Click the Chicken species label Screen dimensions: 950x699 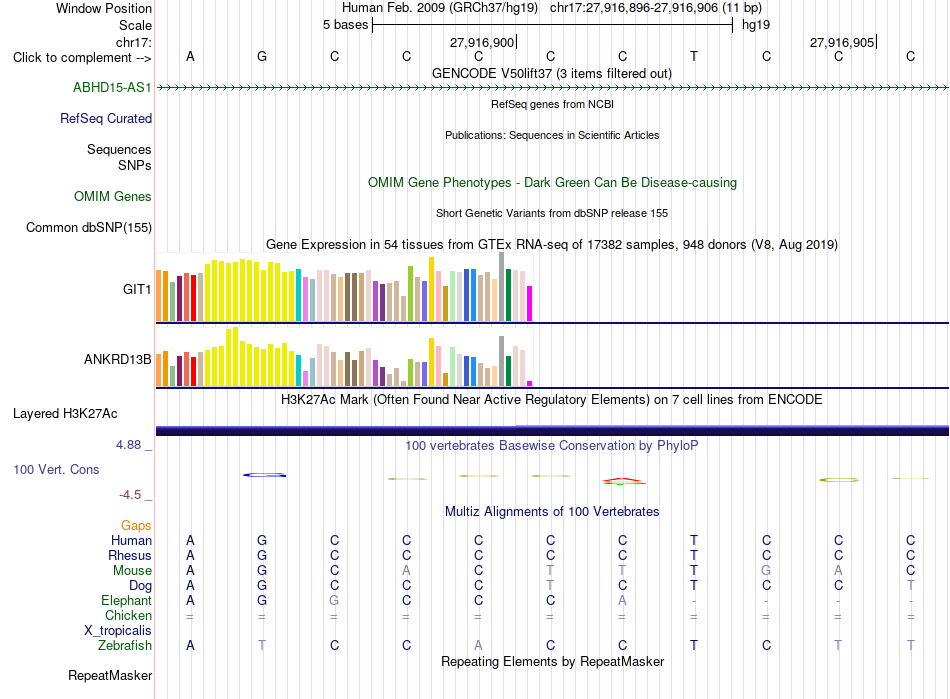coord(128,615)
